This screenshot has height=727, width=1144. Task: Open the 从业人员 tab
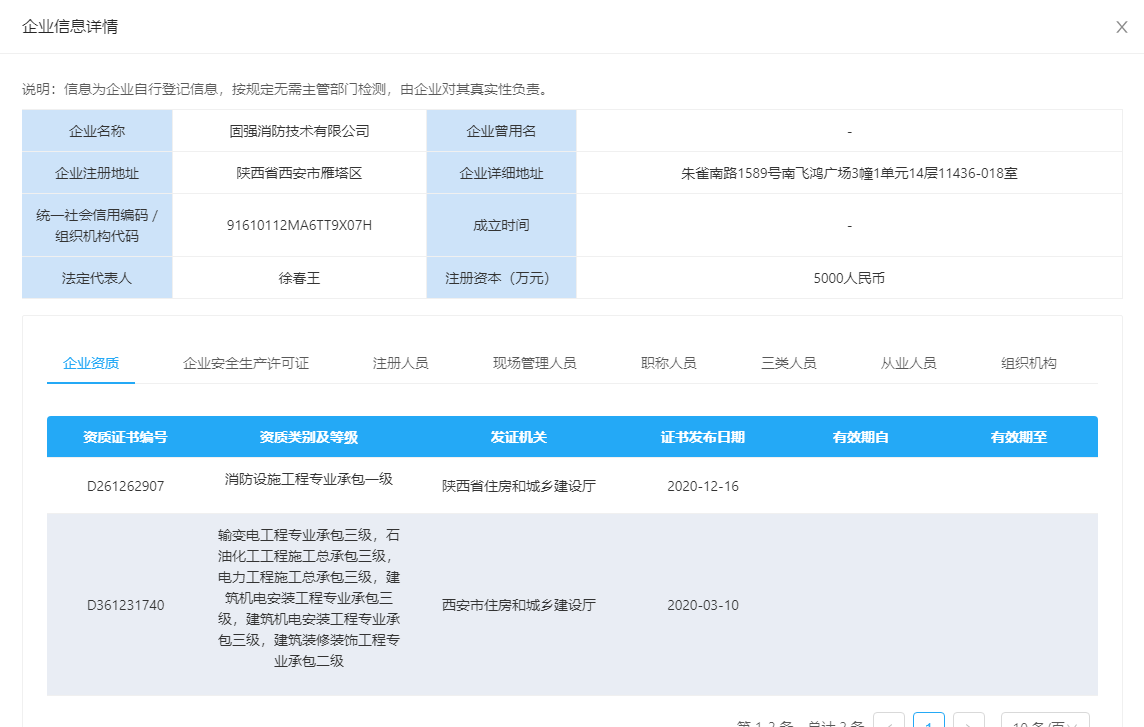coord(908,363)
